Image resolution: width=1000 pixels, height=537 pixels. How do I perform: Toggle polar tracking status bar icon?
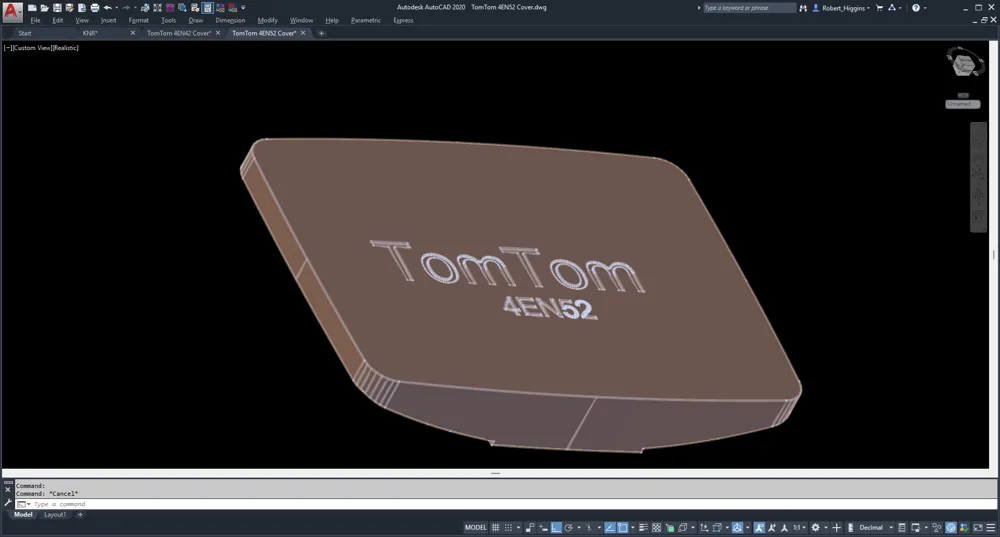pos(568,527)
